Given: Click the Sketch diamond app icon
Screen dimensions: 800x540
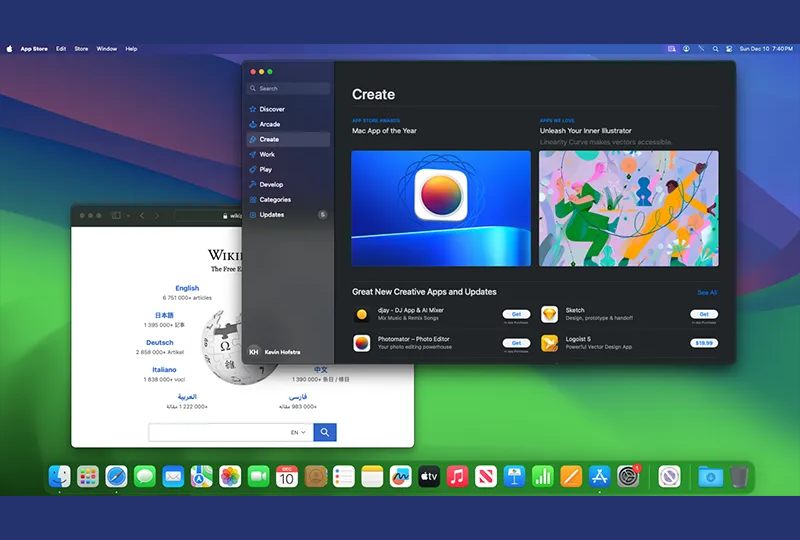Looking at the screenshot, I should (x=549, y=314).
